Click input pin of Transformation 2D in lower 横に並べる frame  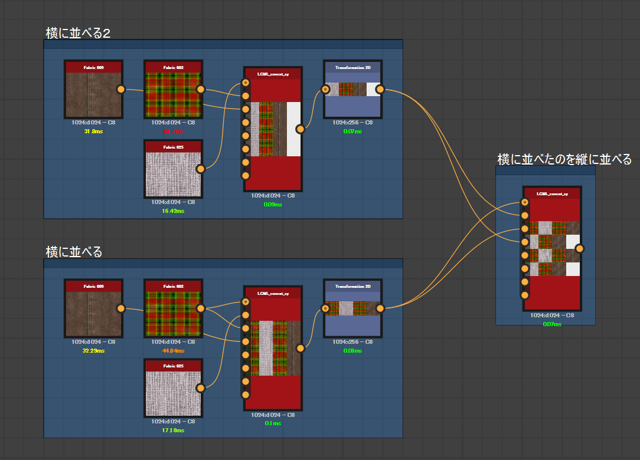[x=324, y=309]
